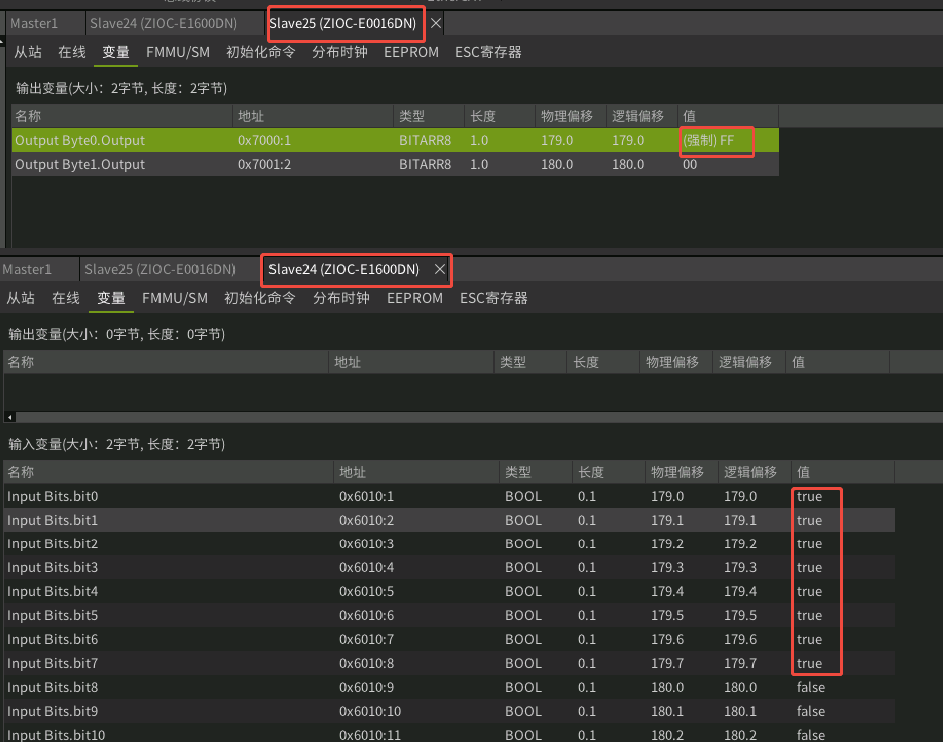Select 在线 tab in lower panel
Image resolution: width=943 pixels, height=742 pixels.
[66, 298]
